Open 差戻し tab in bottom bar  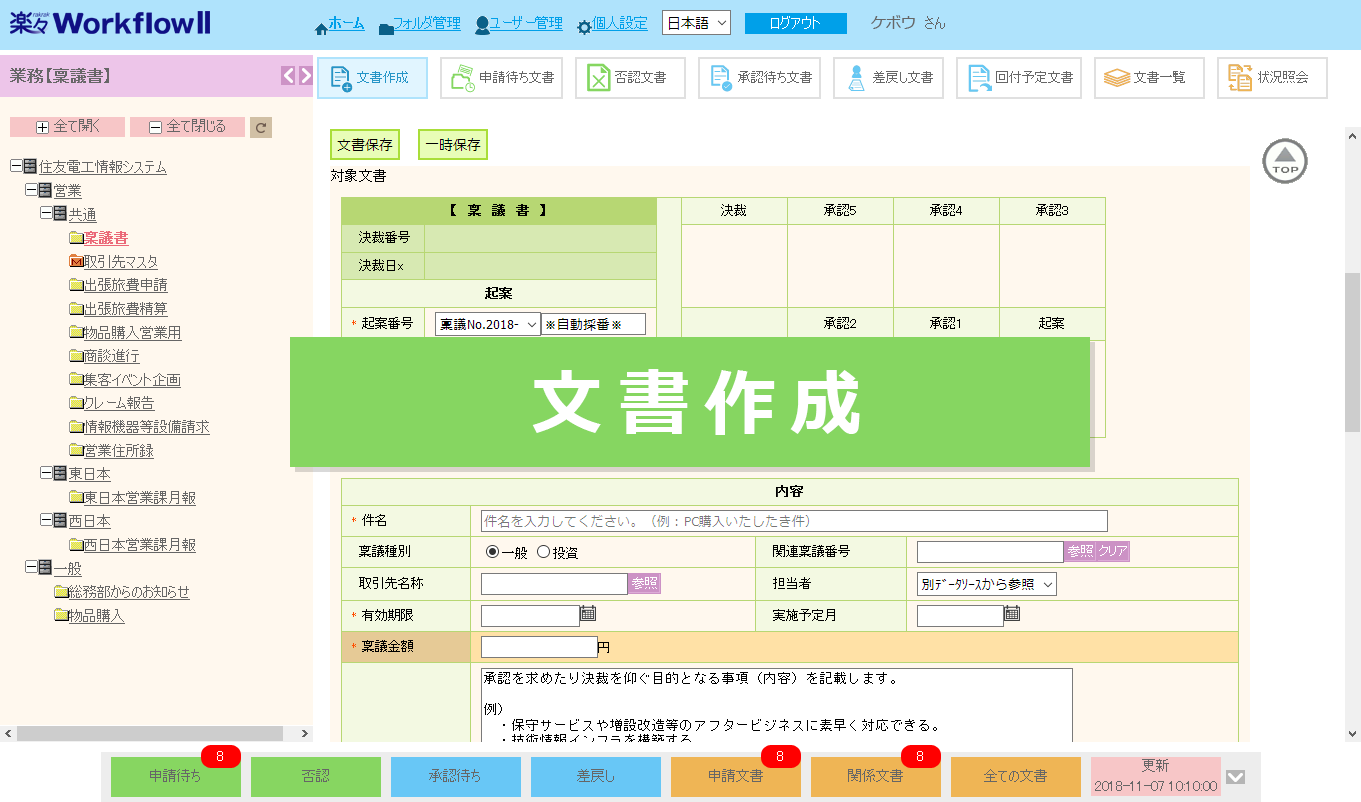[596, 777]
